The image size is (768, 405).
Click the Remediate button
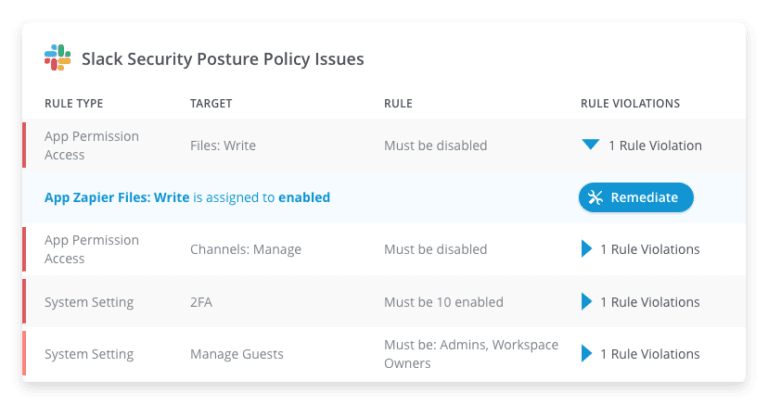tap(636, 197)
